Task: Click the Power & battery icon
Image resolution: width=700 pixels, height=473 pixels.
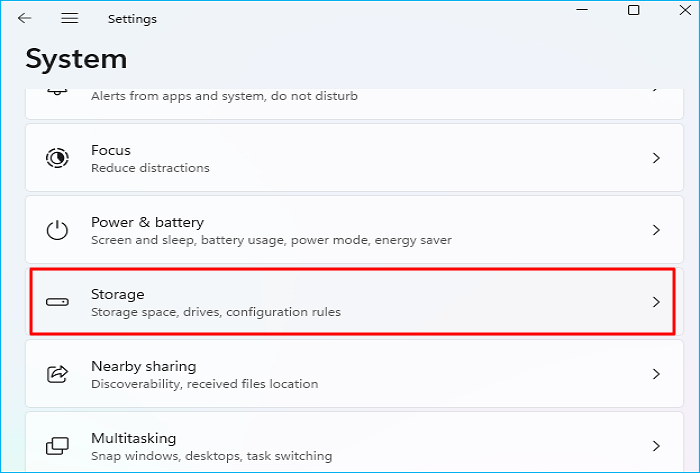Action: [x=58, y=230]
